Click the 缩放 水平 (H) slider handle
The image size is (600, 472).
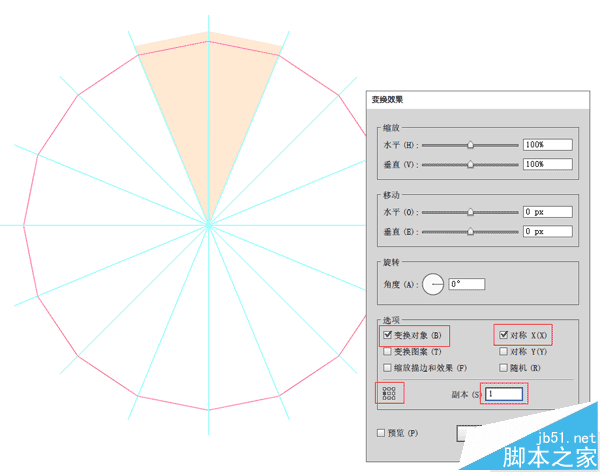[x=470, y=145]
